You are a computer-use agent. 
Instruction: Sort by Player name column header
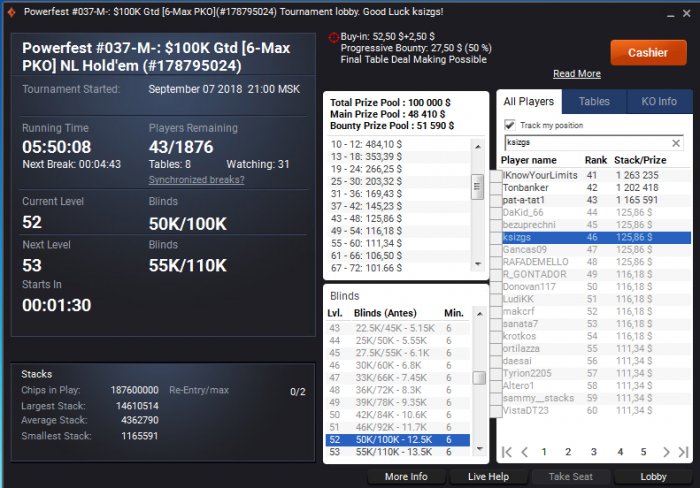pyautogui.click(x=529, y=160)
